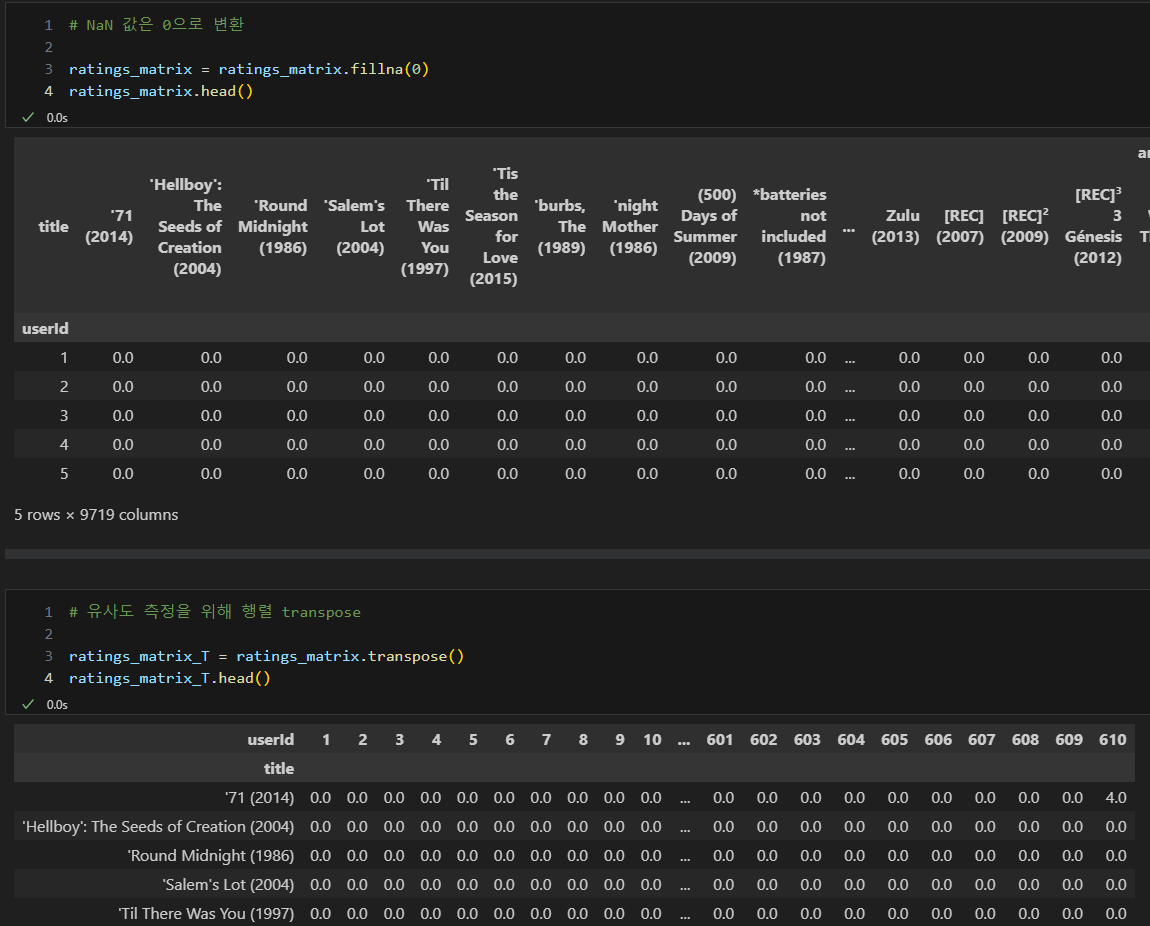The height and width of the screenshot is (926, 1150).
Task: Place cursor on ratings_matrix.transpose() code line
Action: (266, 656)
